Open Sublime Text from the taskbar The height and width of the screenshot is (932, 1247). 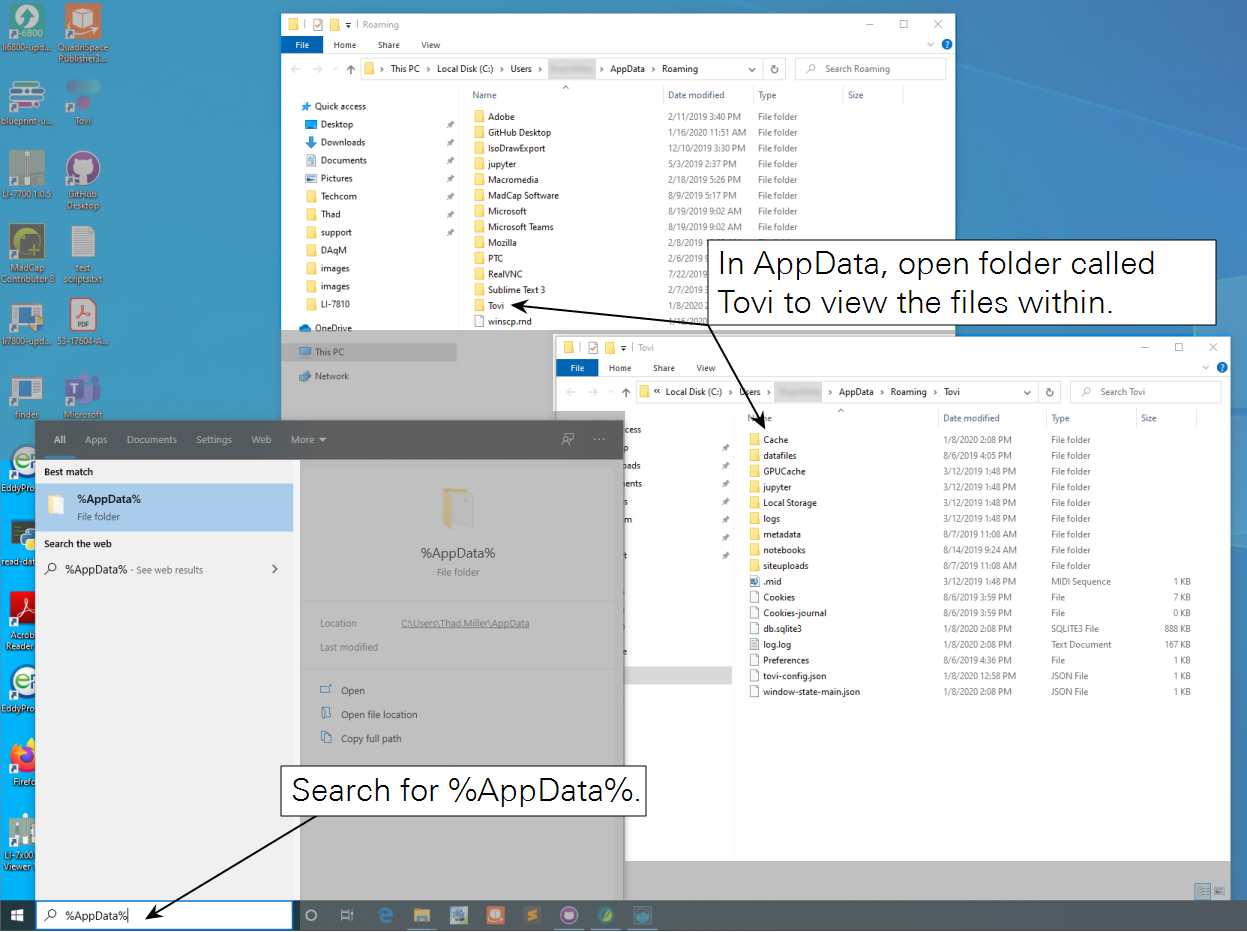point(533,915)
